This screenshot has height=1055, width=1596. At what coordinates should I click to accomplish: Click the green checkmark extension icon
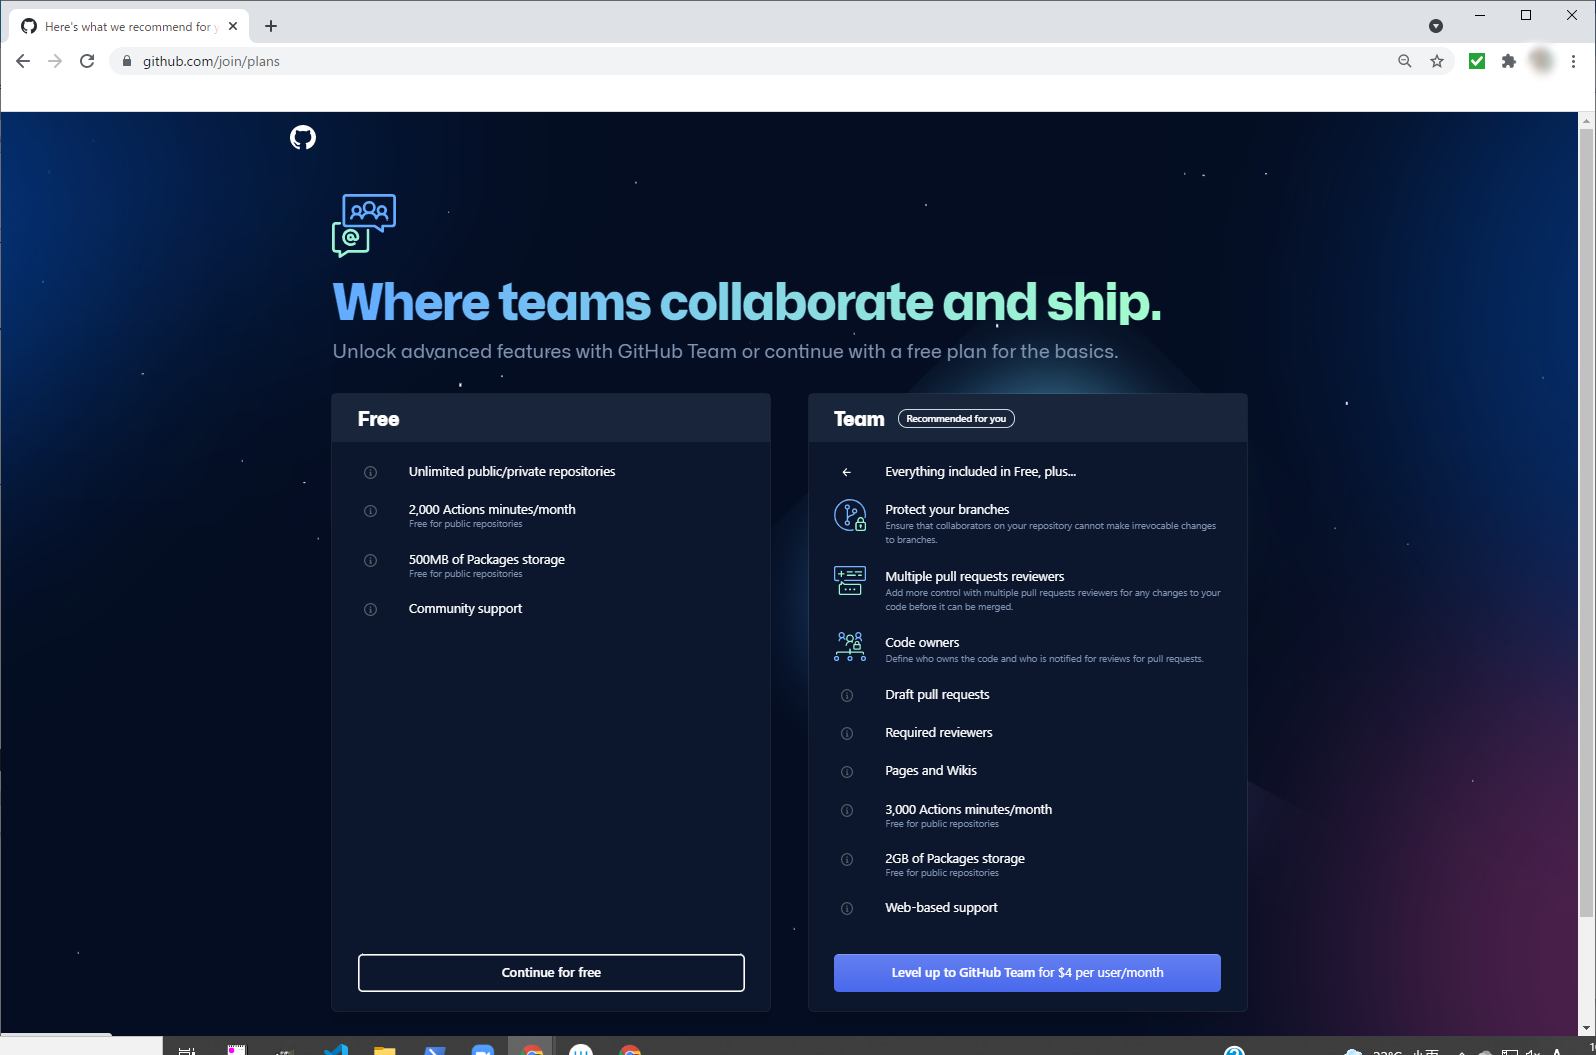pos(1477,61)
